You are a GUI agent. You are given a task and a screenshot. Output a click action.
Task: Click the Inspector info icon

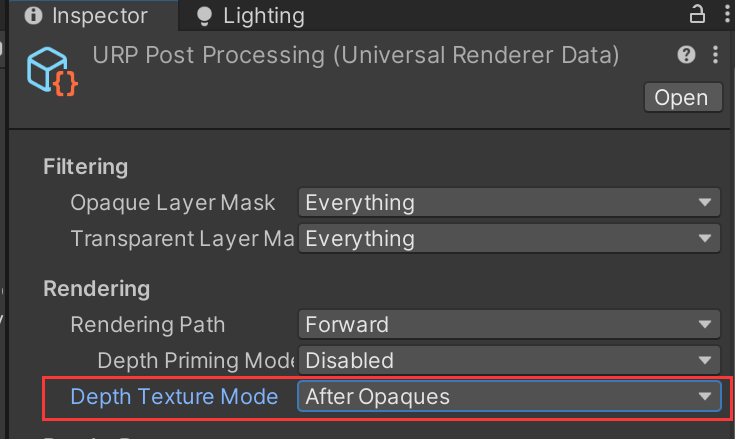click(33, 15)
